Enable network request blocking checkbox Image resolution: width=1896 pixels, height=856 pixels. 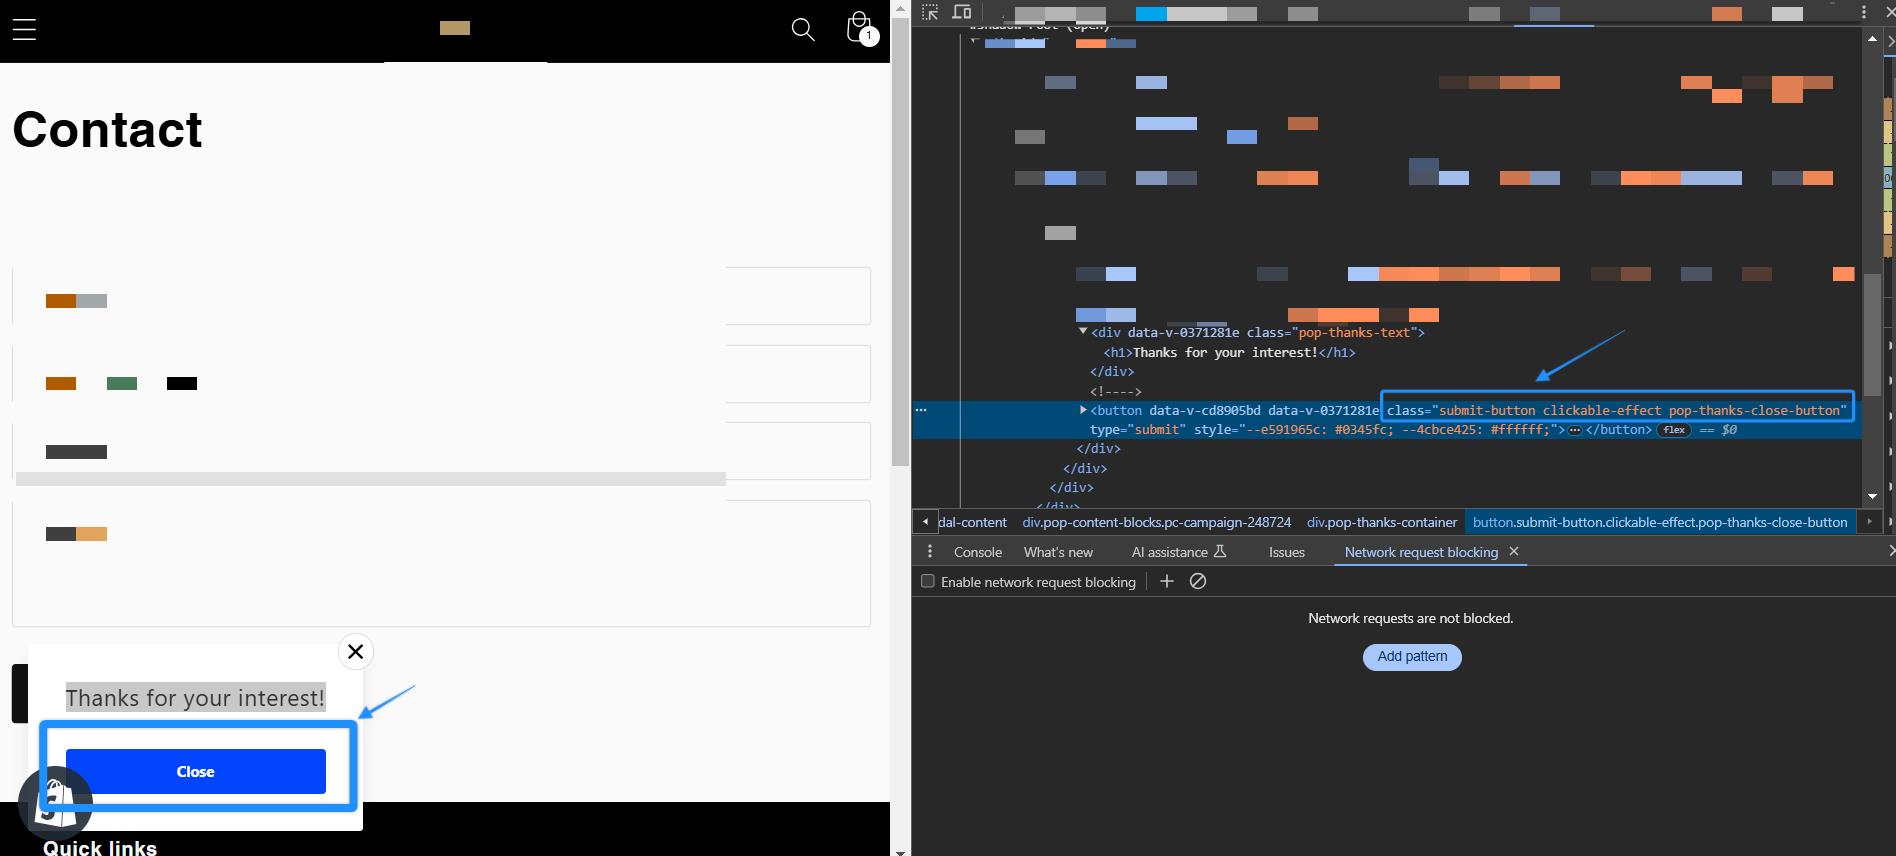(928, 581)
